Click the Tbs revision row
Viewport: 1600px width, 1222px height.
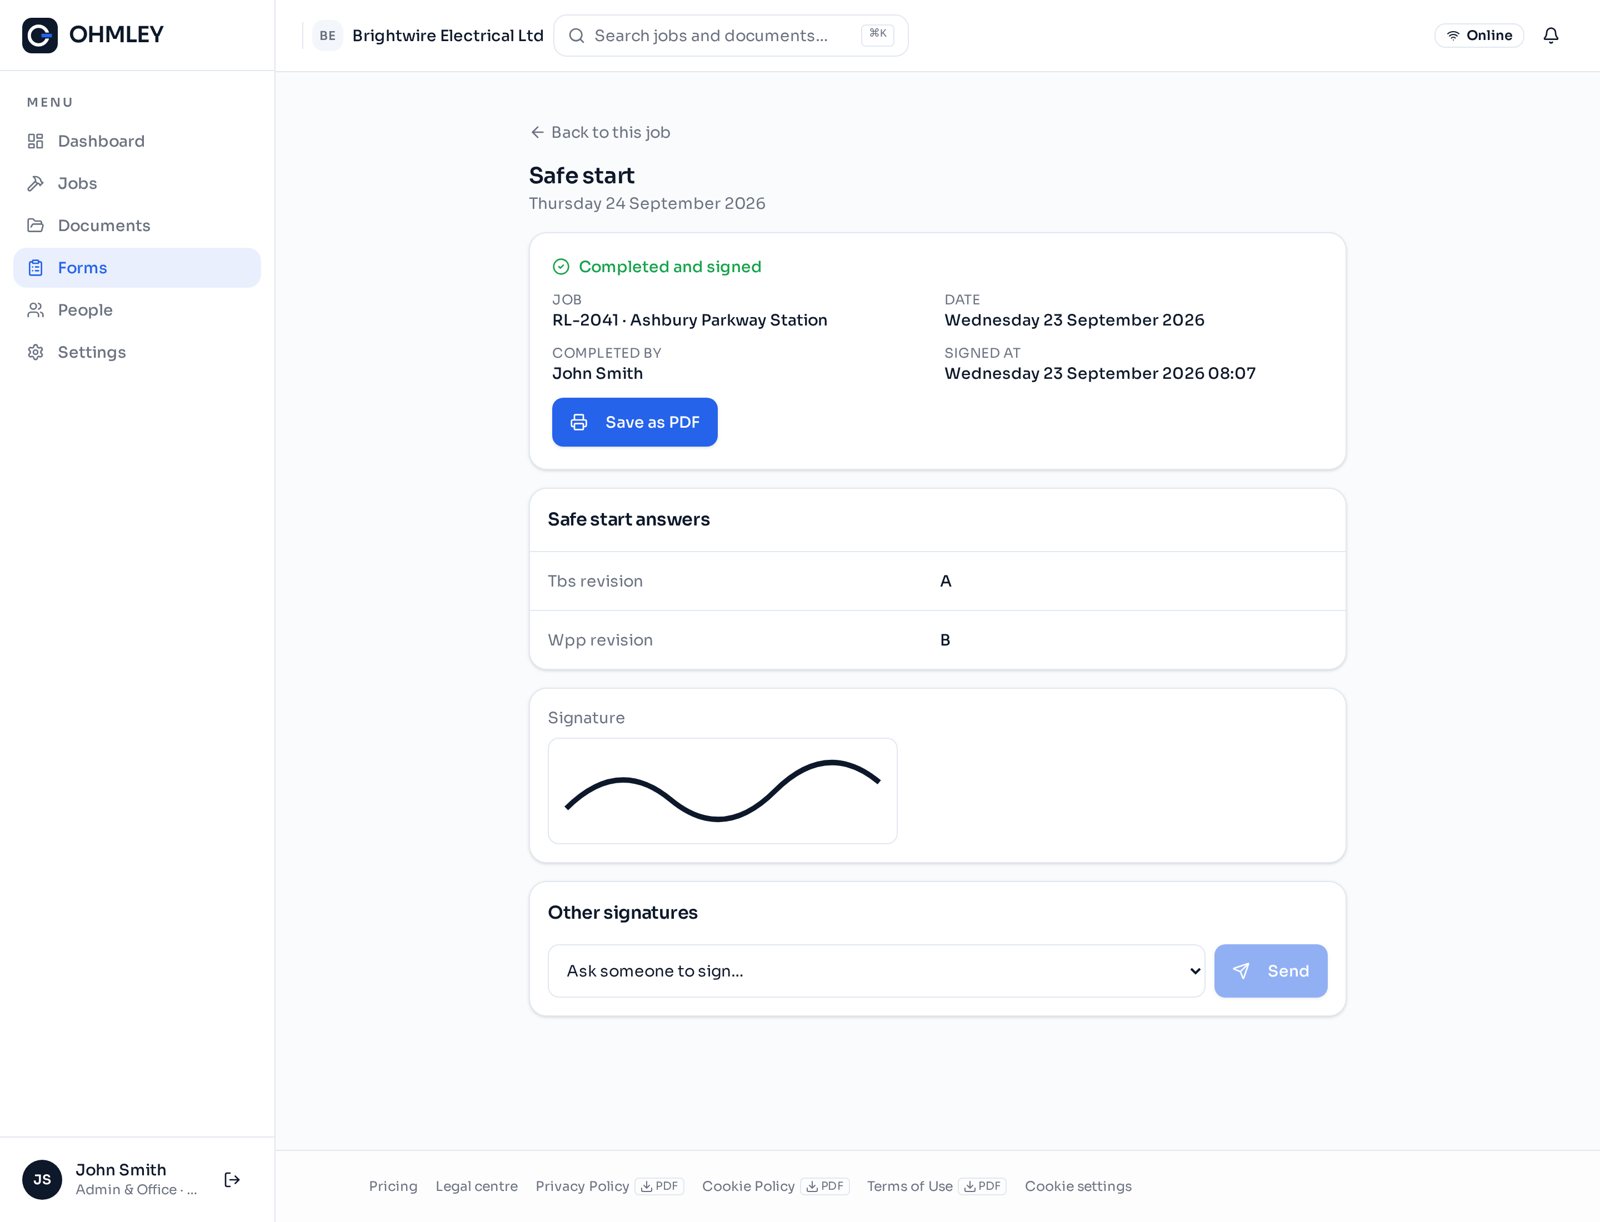[937, 581]
